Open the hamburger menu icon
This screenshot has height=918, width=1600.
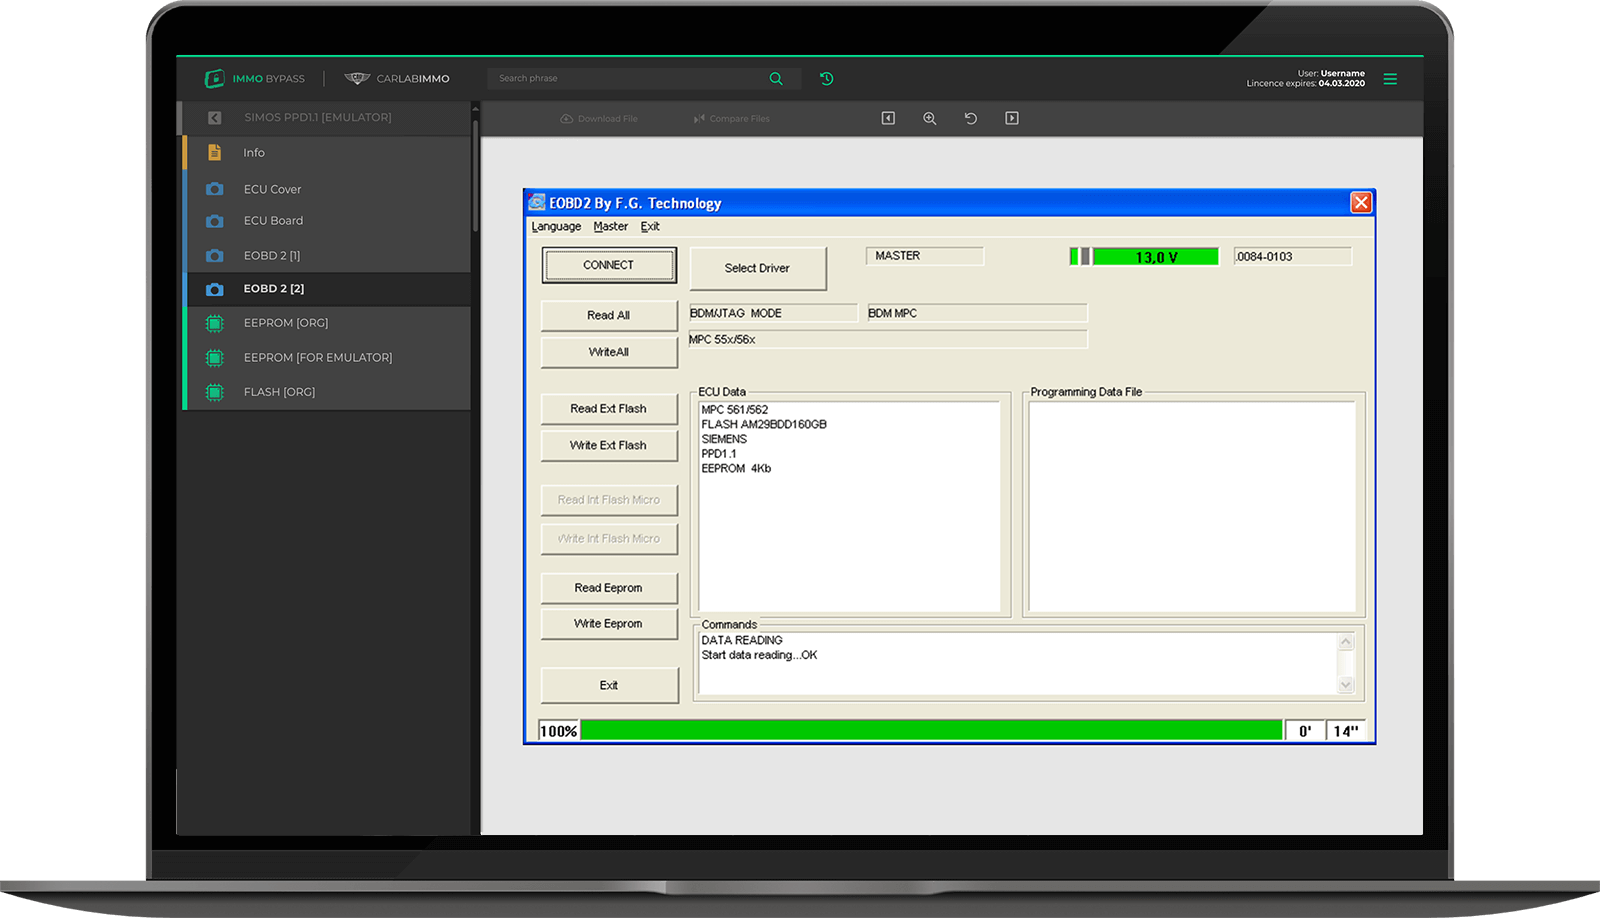click(x=1390, y=78)
